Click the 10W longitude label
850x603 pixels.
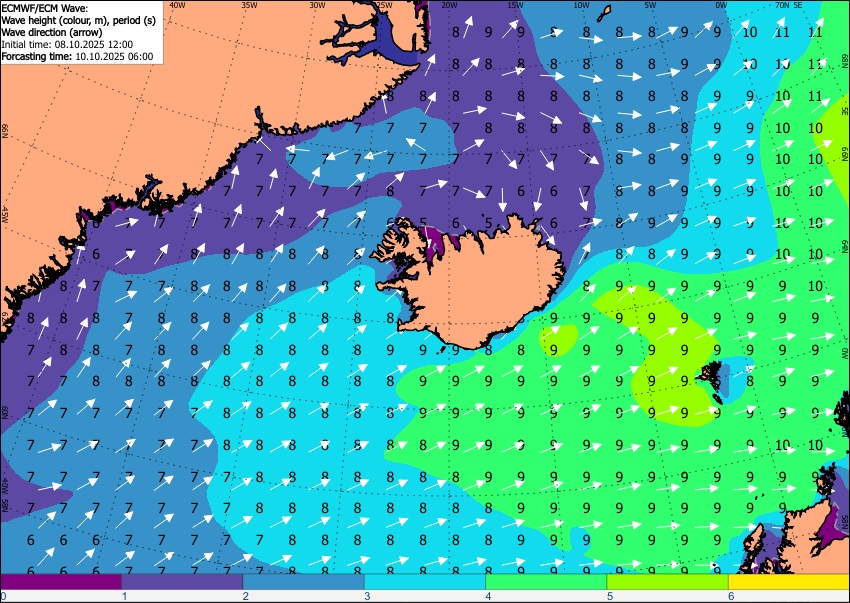pos(581,5)
